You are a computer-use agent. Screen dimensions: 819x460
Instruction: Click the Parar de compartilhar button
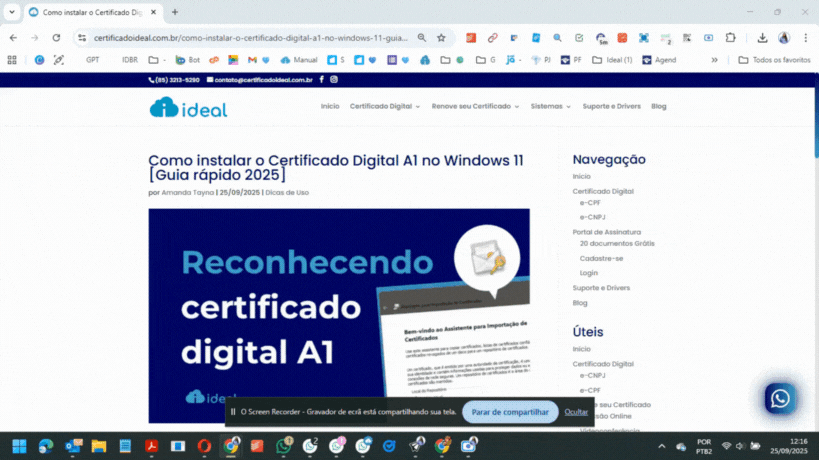coord(510,411)
